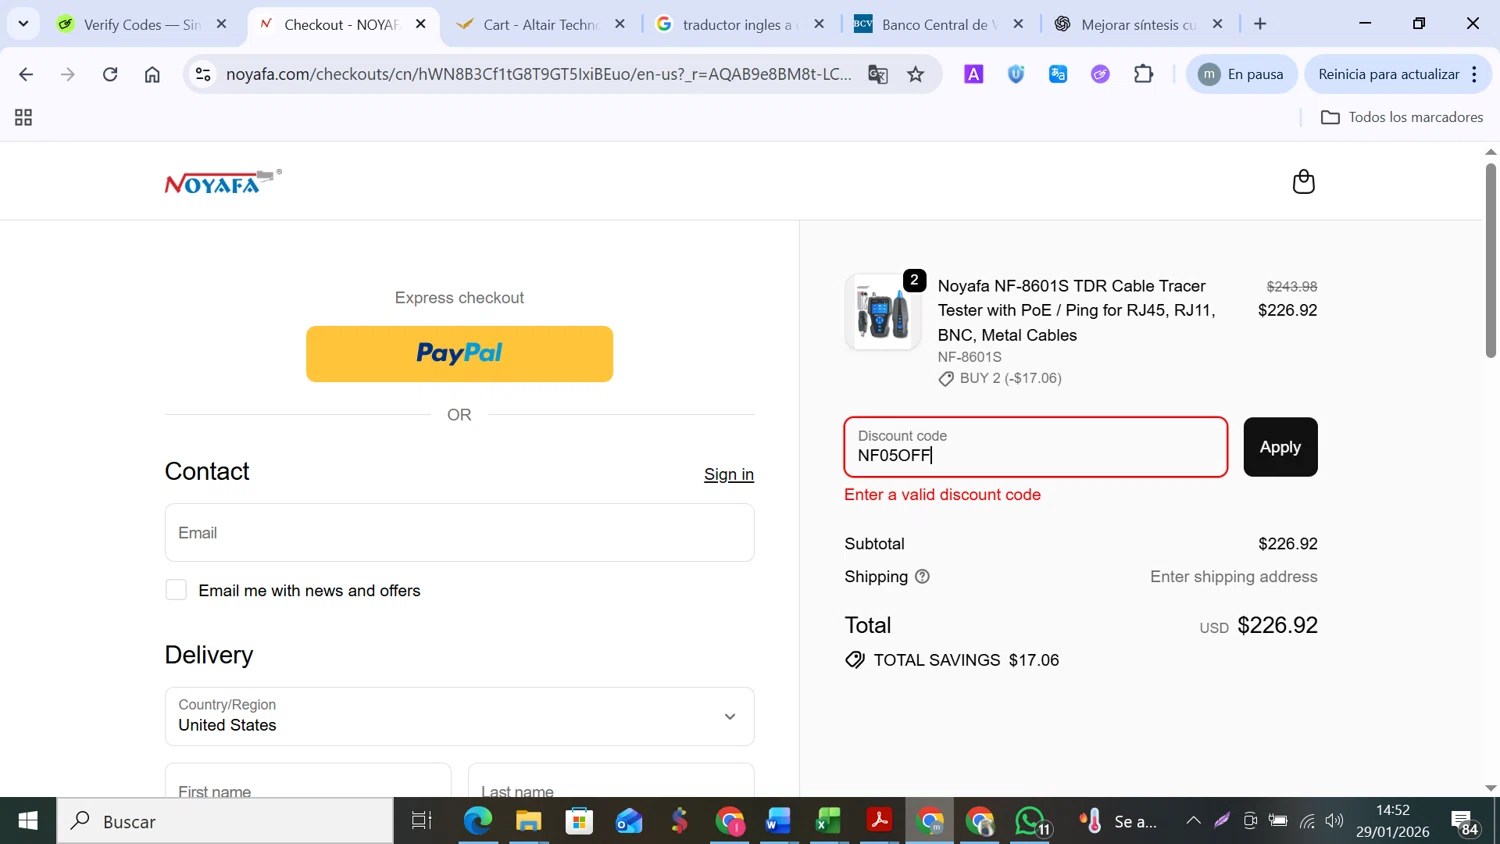The height and width of the screenshot is (844, 1500).
Task: Open the En pausa profile button
Action: pos(1241,74)
